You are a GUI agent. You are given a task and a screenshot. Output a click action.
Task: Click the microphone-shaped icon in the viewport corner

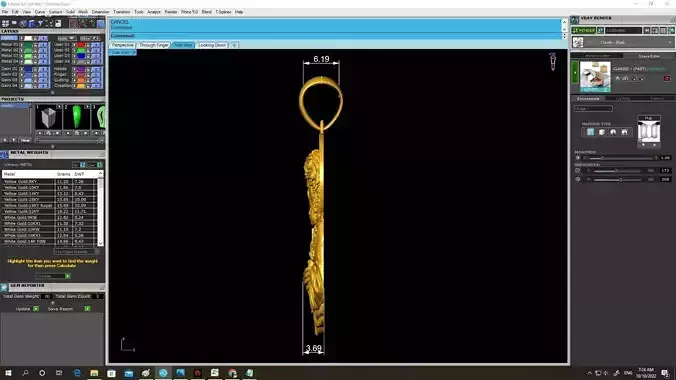point(553,62)
